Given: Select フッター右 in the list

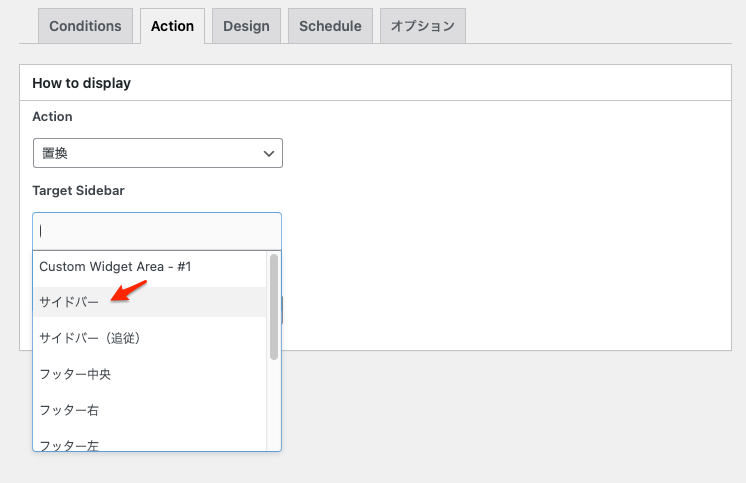Looking at the screenshot, I should [x=149, y=410].
